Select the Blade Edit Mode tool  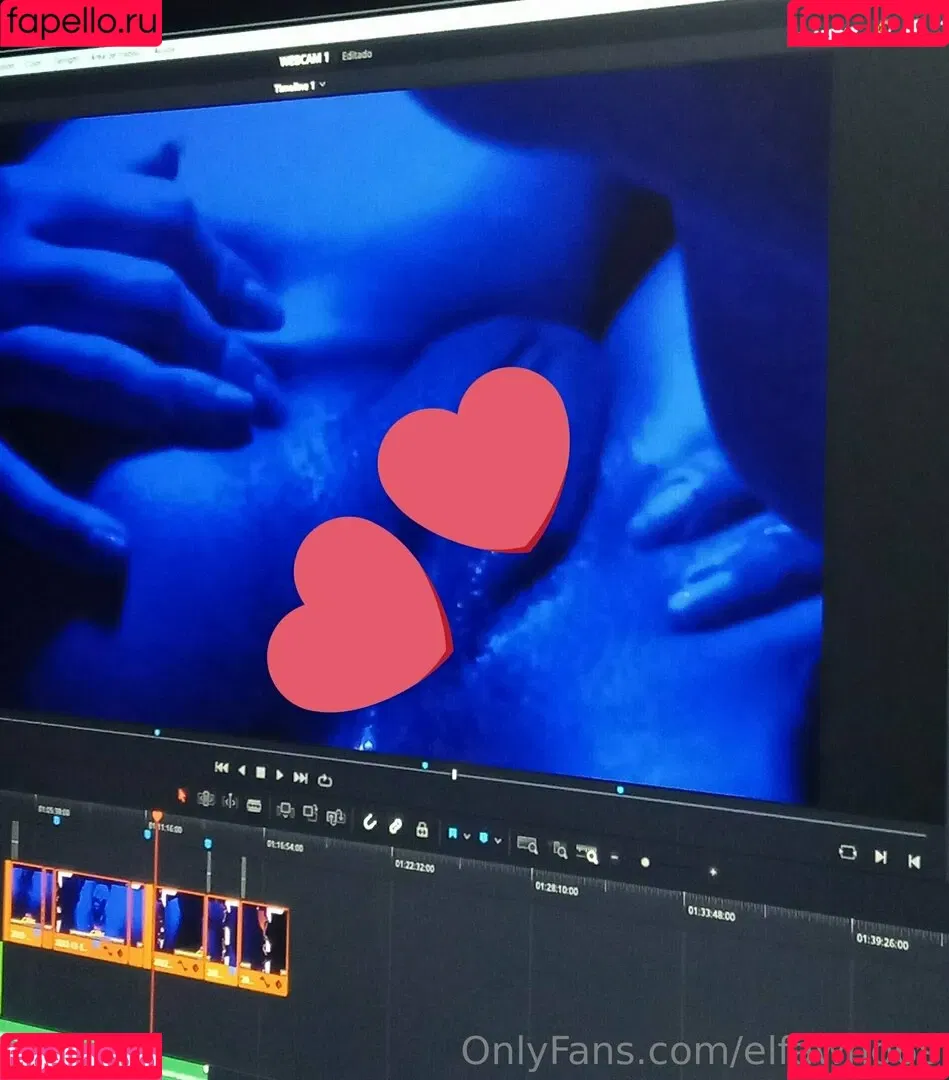click(254, 805)
